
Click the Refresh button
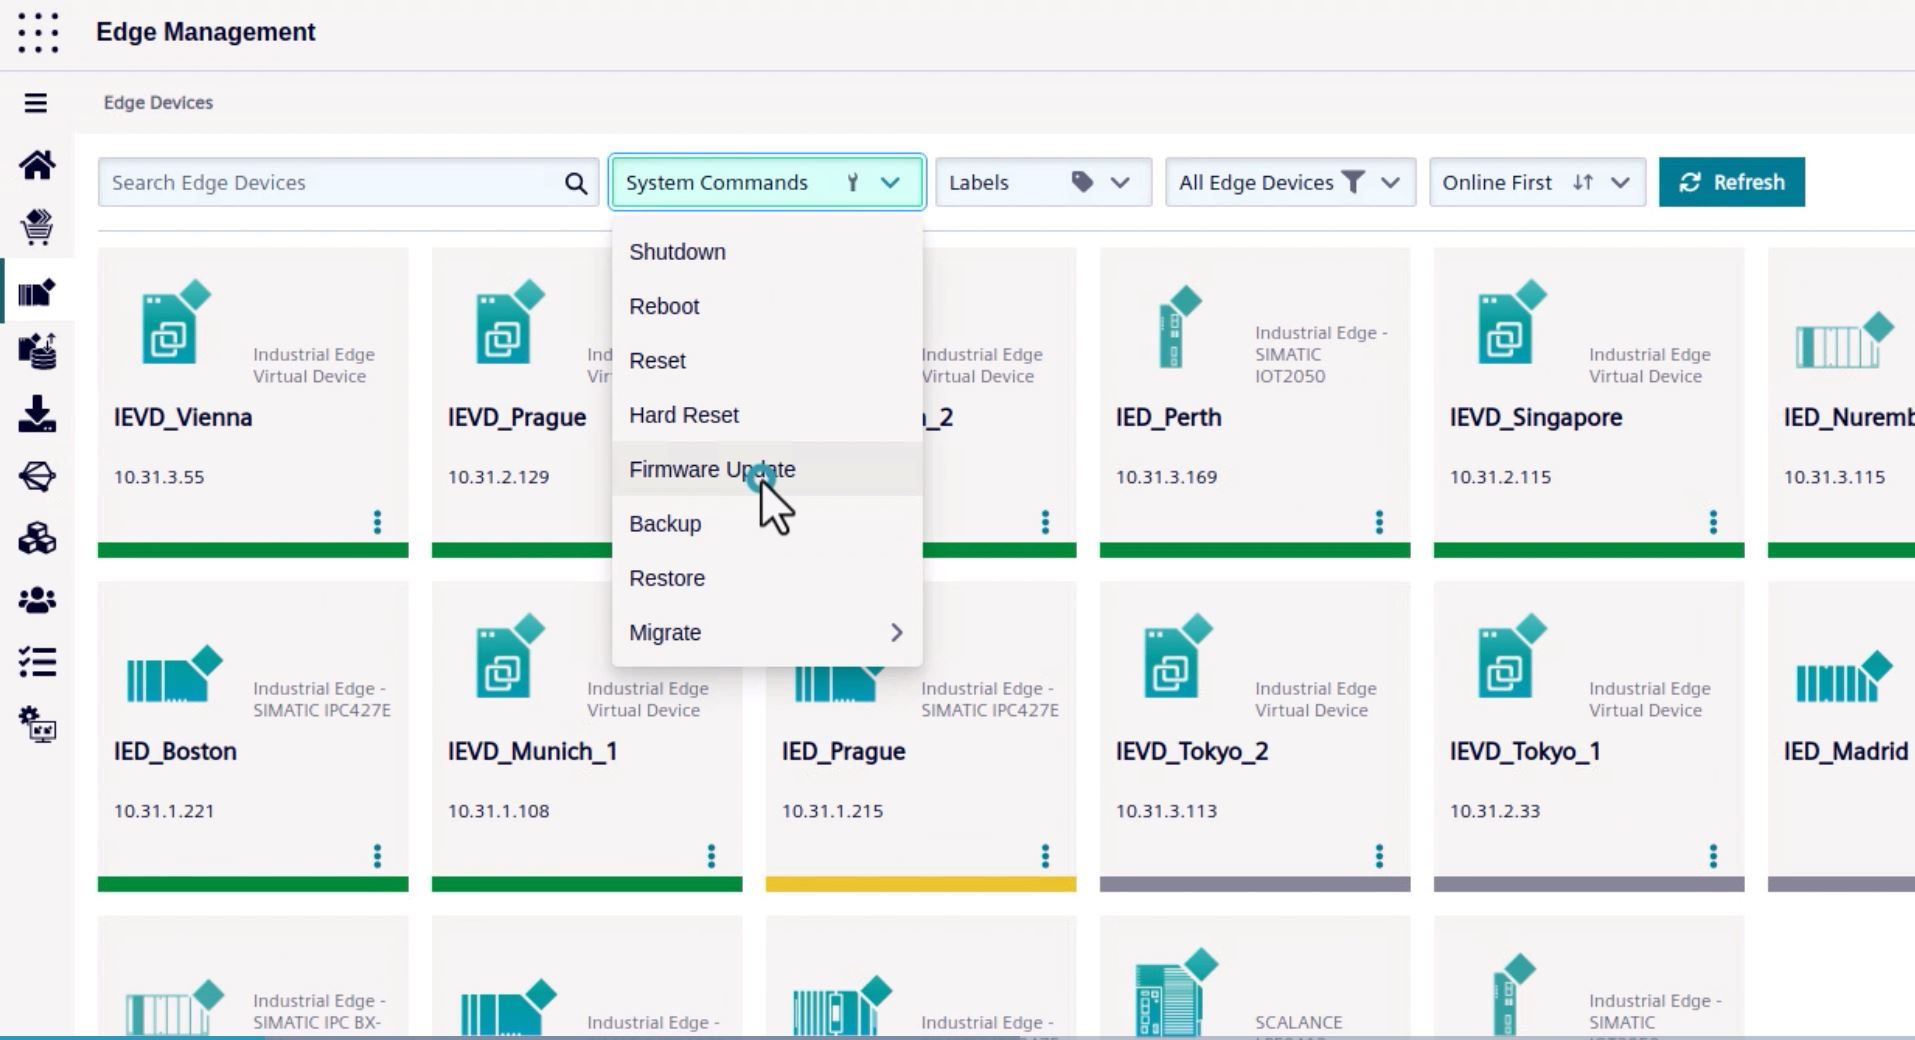tap(1731, 182)
